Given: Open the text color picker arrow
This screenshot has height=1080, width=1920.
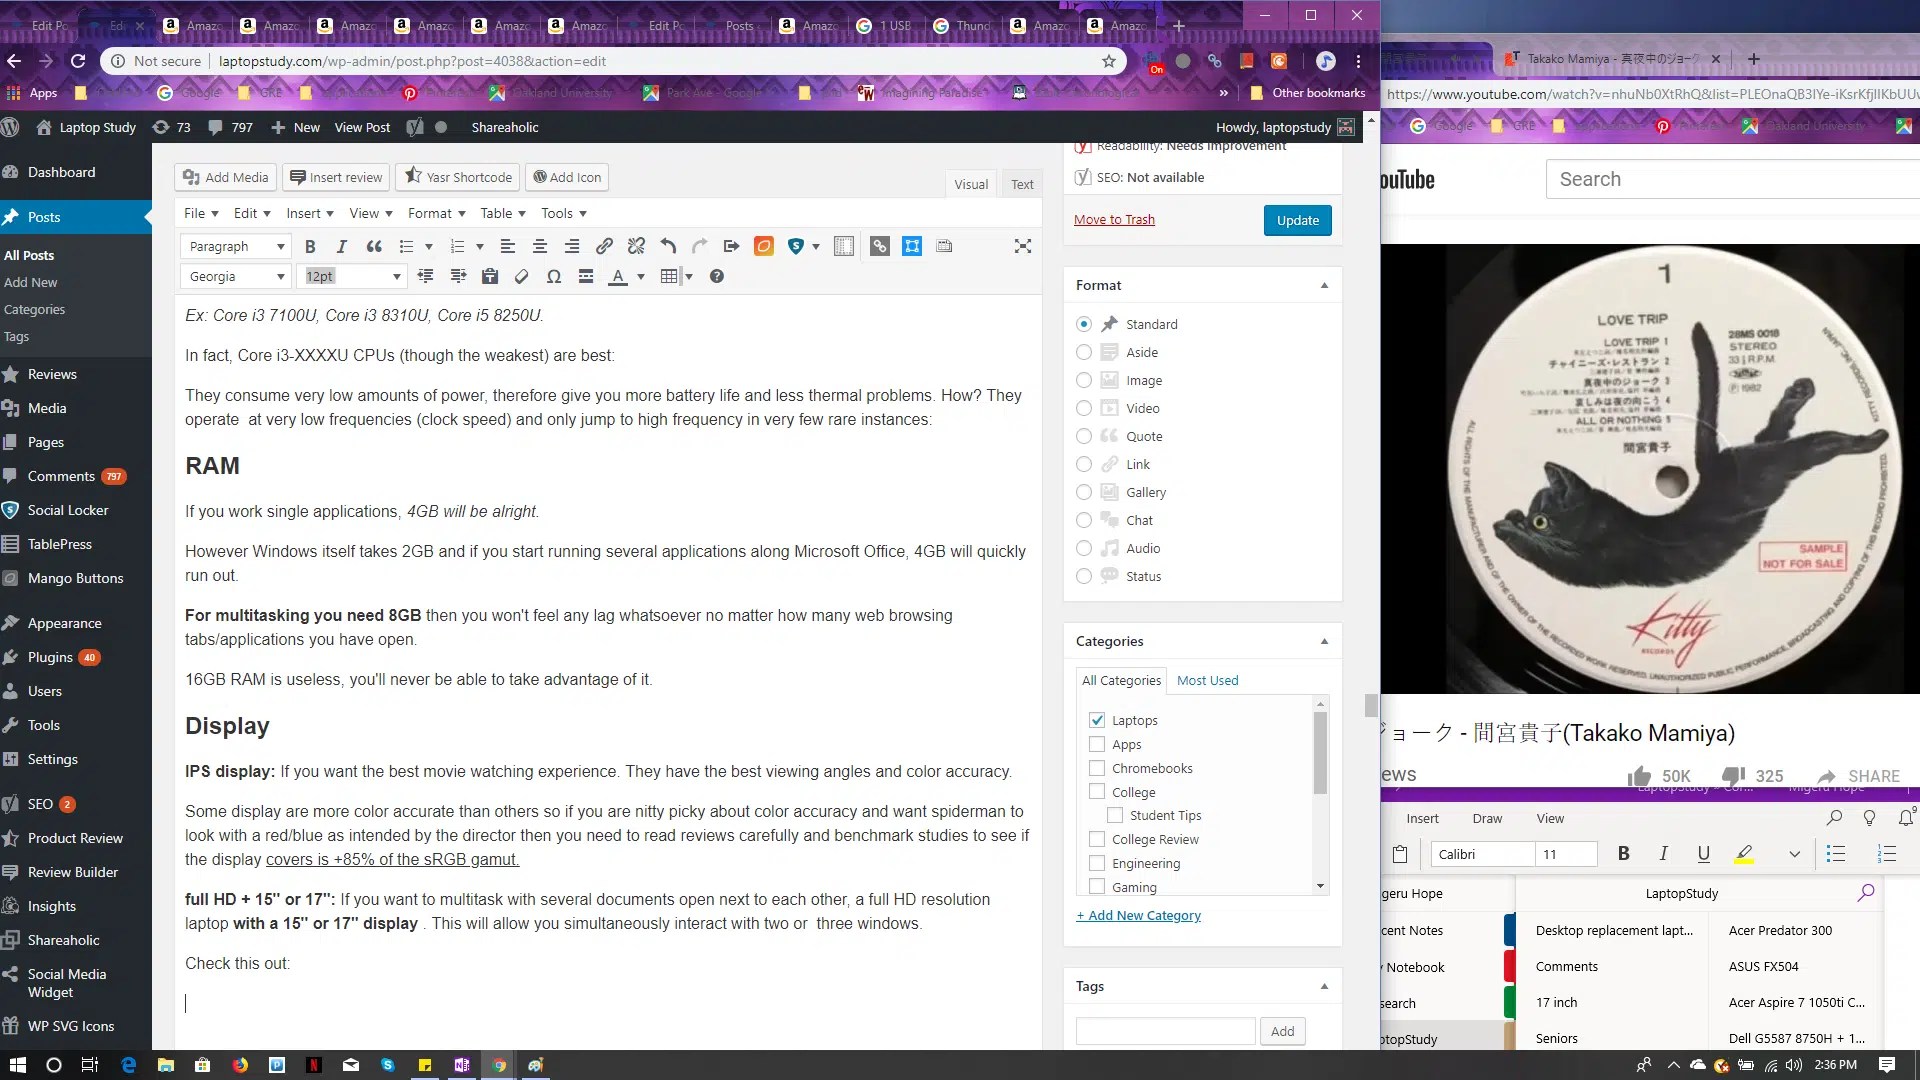Looking at the screenshot, I should (641, 277).
